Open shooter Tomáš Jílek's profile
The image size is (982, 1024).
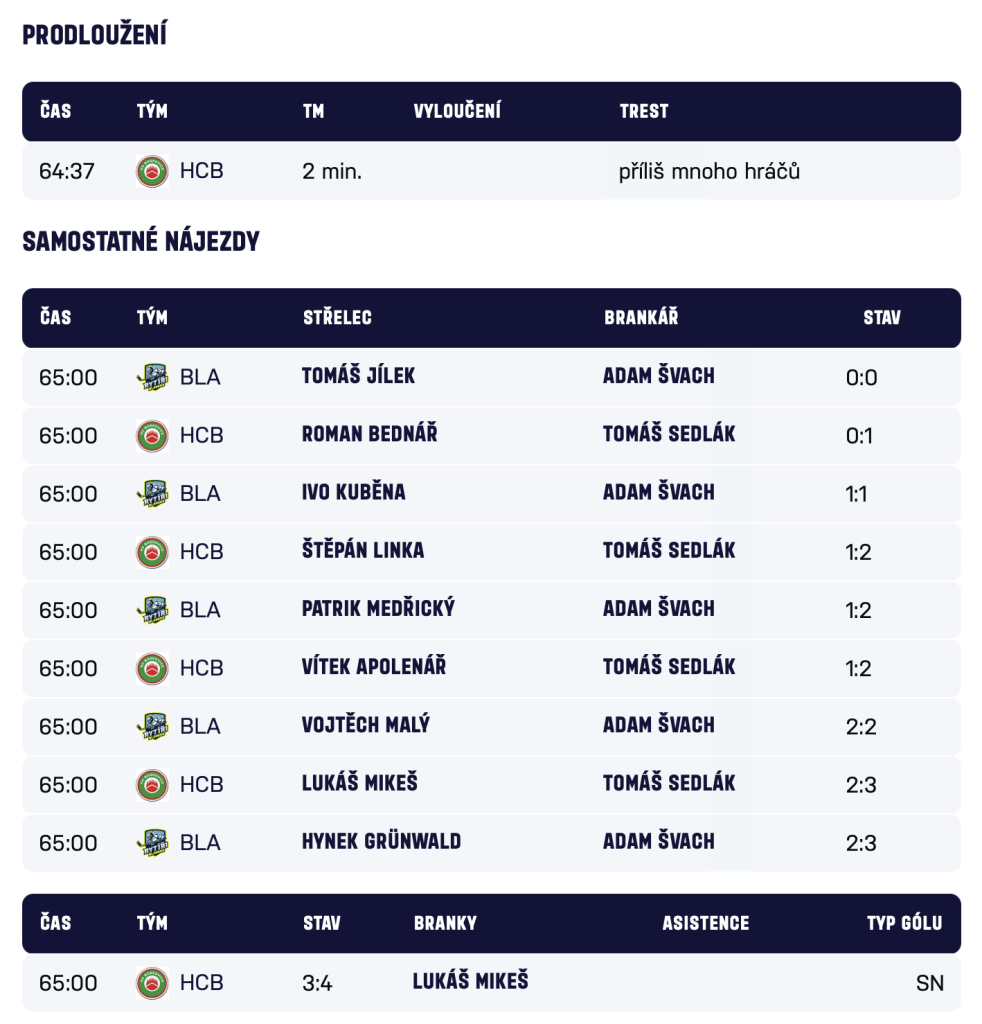(x=358, y=376)
